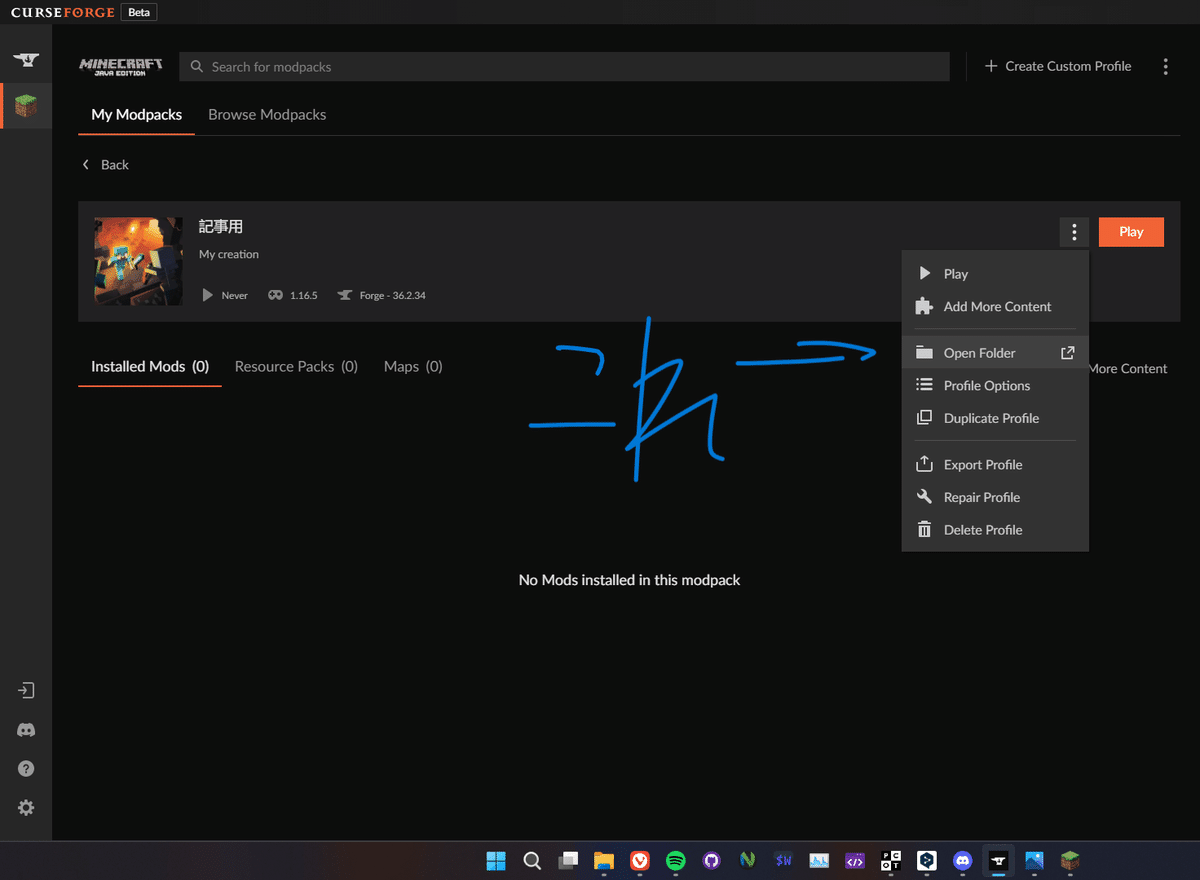
Task: Collapse the profile view with the Back chevron
Action: [x=86, y=164]
